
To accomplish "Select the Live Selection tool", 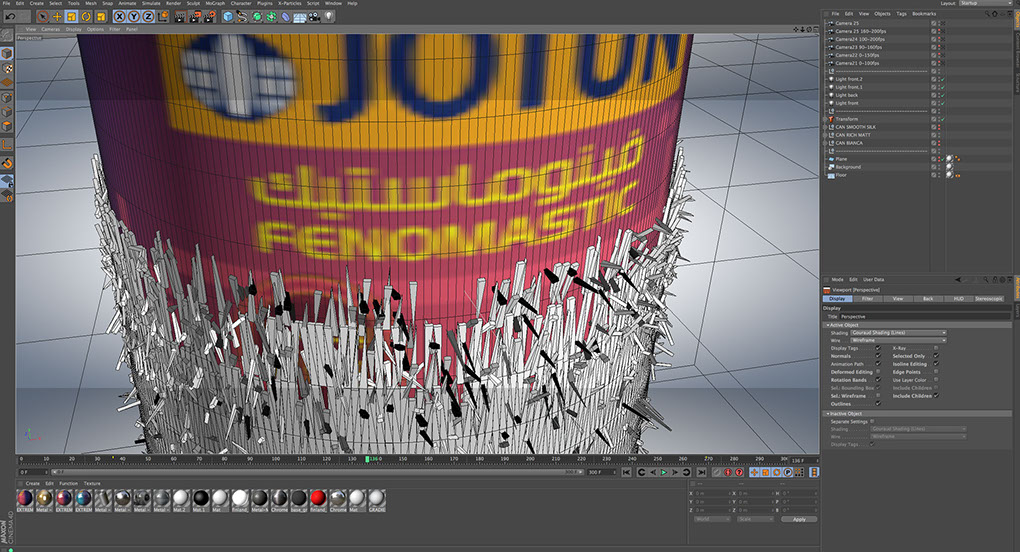I will click(x=43, y=16).
